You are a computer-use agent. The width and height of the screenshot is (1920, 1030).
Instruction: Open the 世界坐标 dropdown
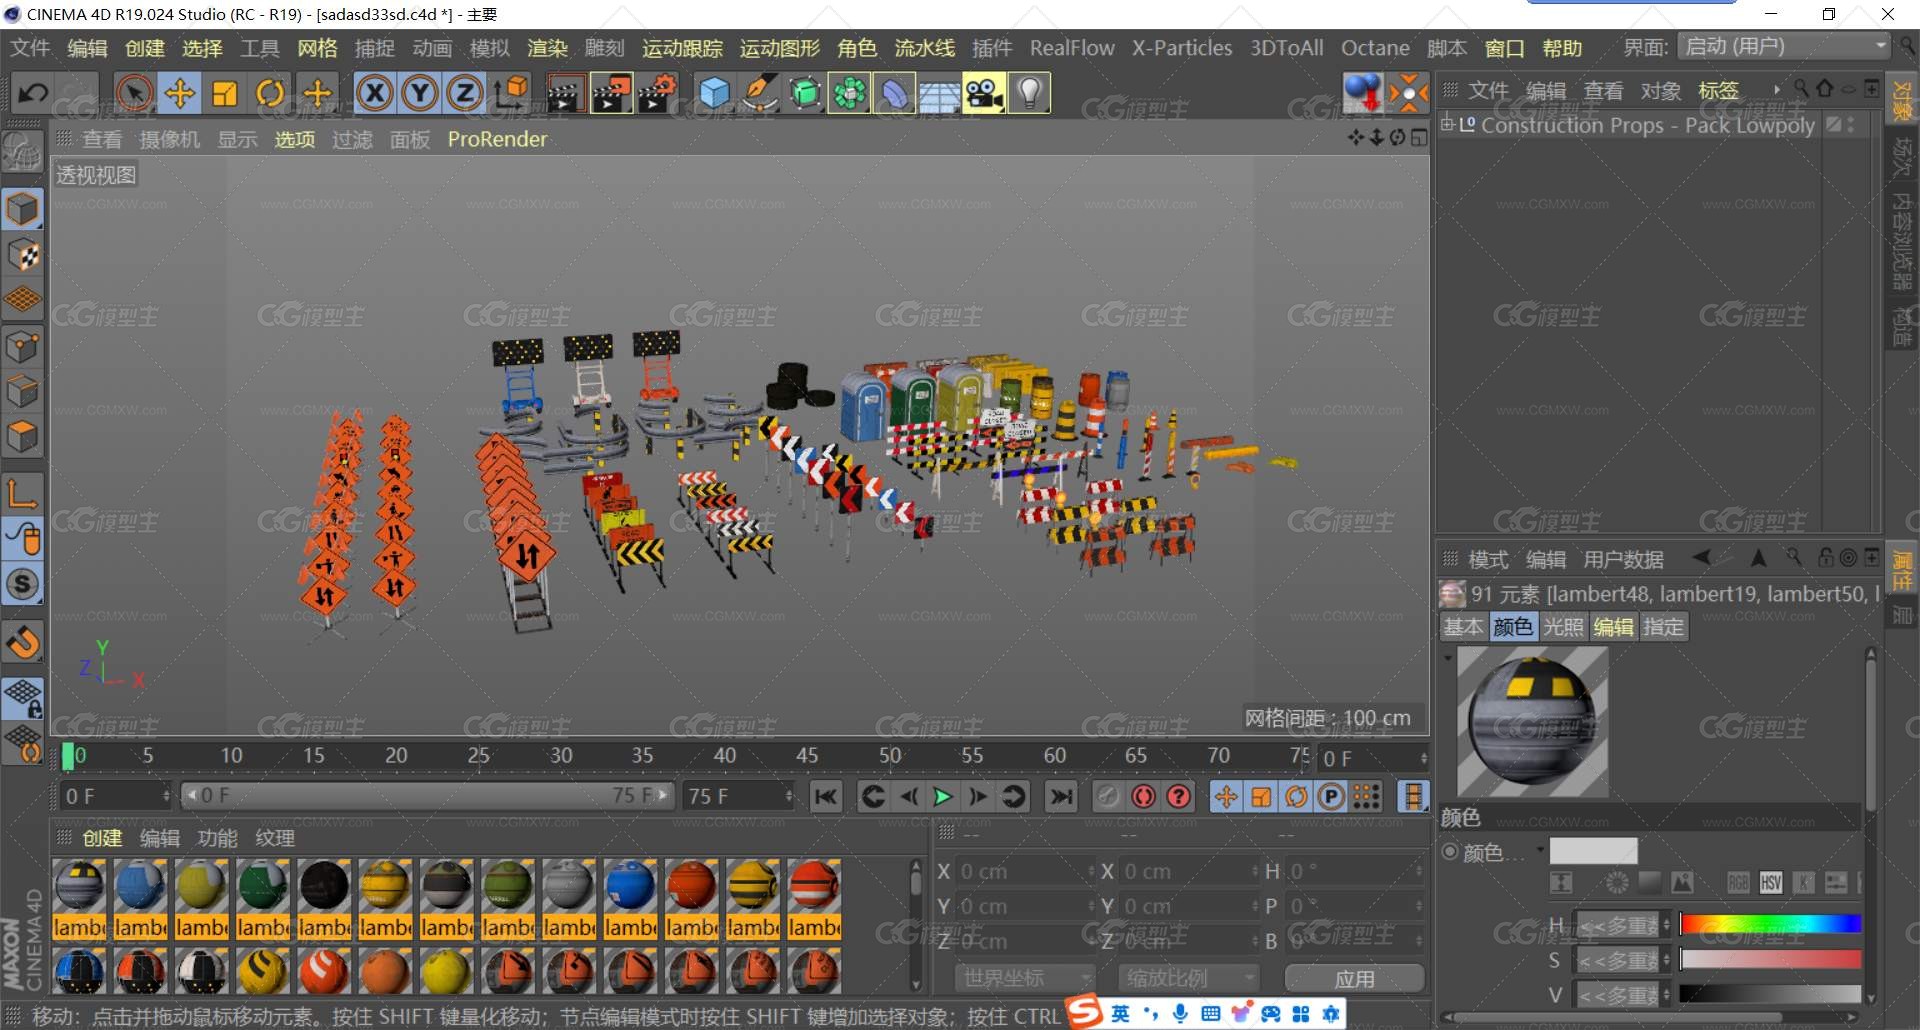pos(1025,977)
